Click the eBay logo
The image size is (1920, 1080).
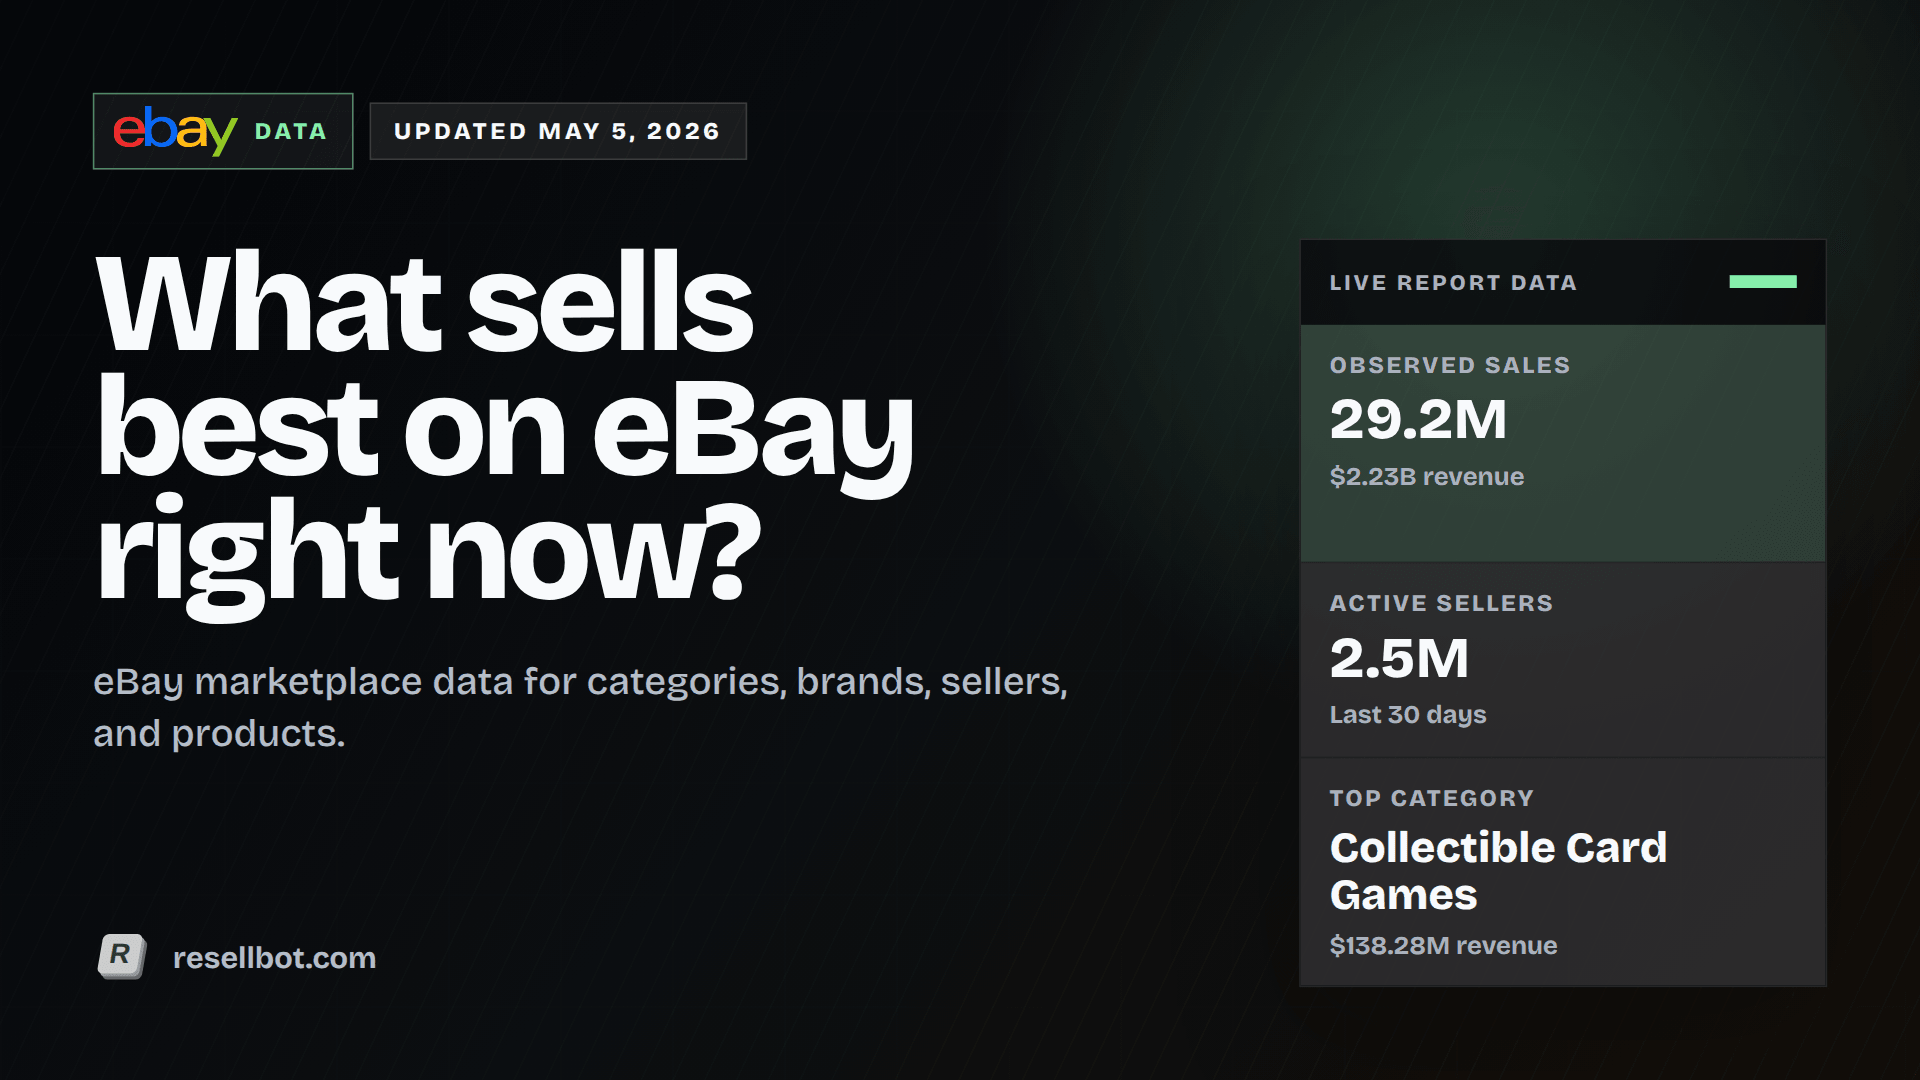[175, 131]
